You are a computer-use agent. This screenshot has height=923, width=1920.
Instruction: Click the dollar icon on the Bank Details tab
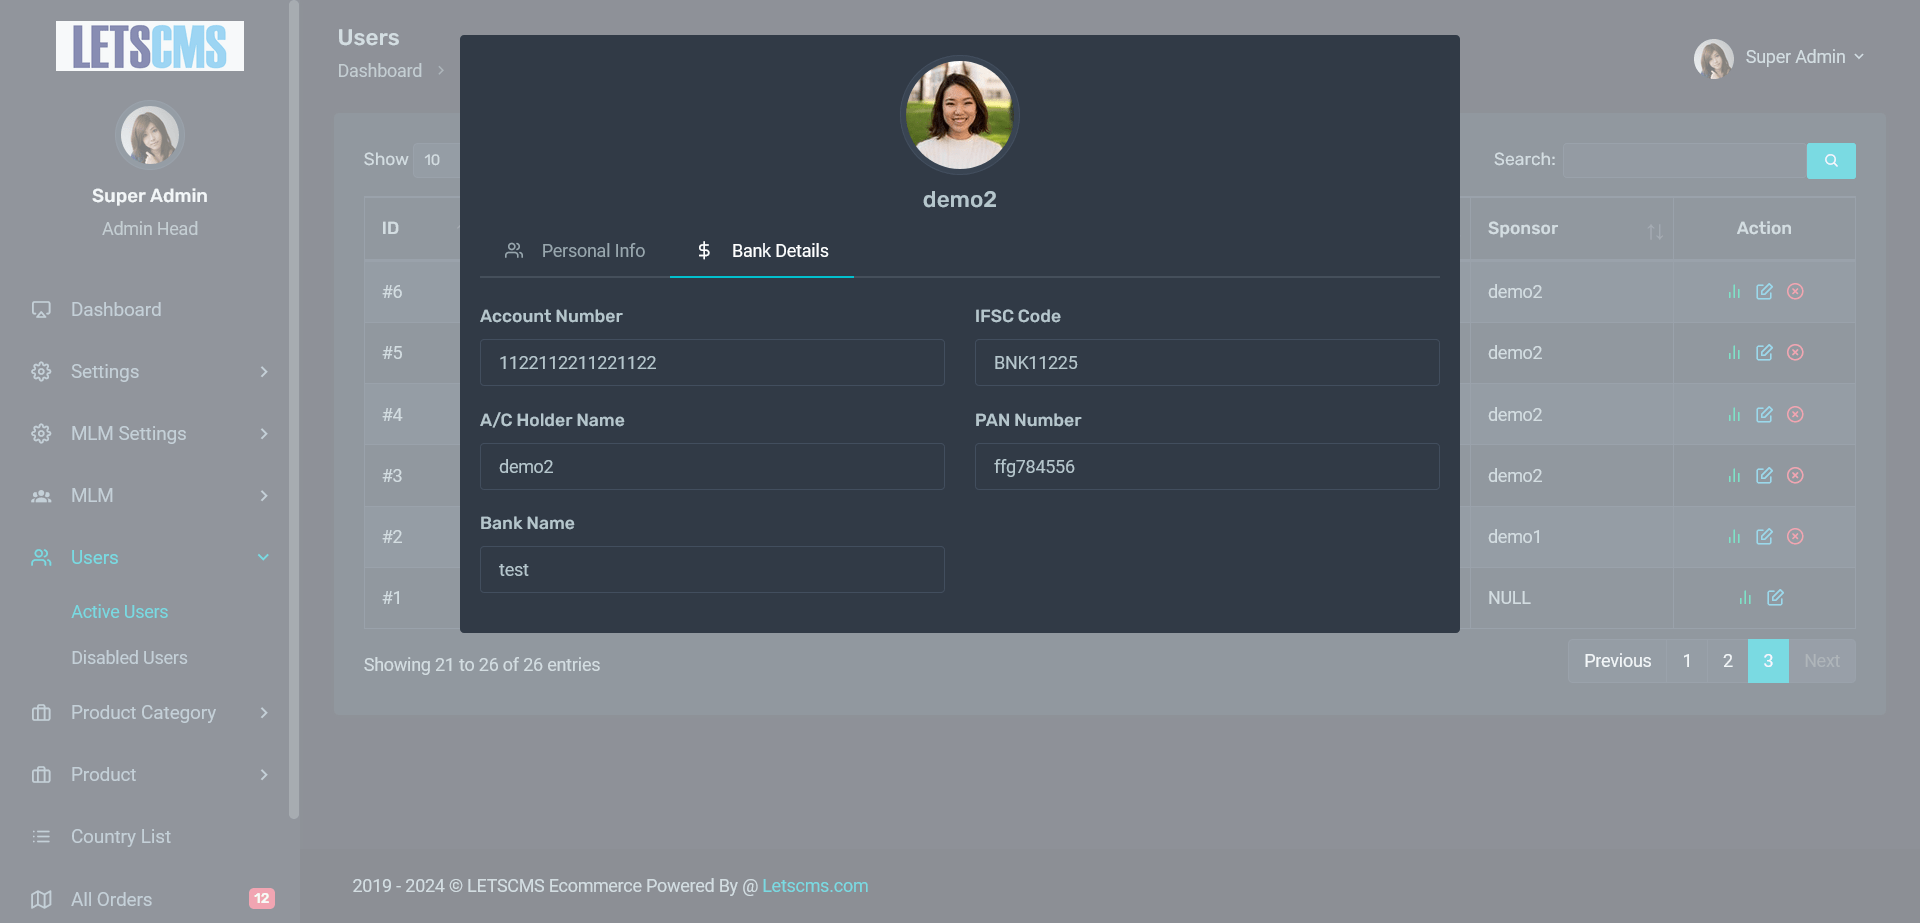pos(705,251)
